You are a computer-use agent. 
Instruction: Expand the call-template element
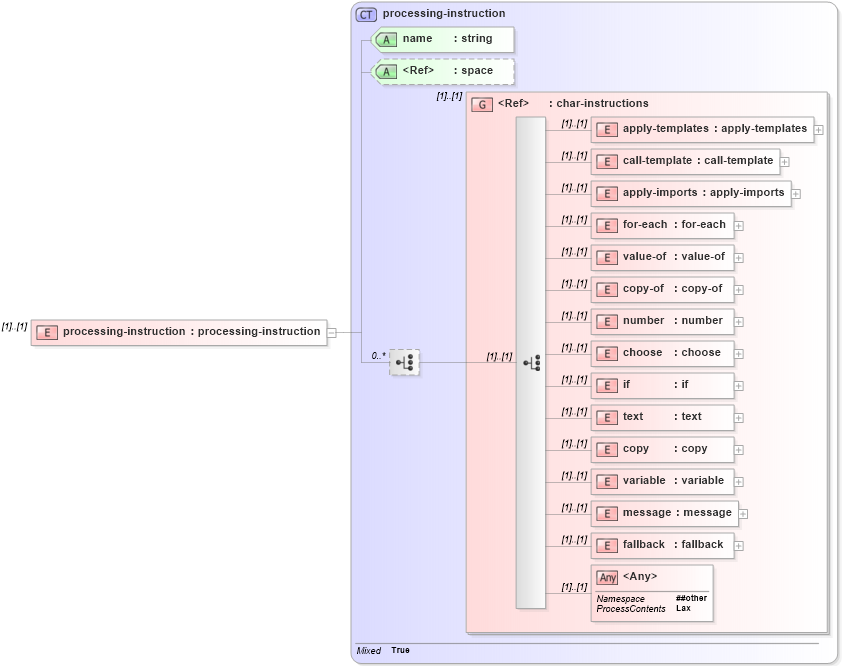(x=784, y=161)
